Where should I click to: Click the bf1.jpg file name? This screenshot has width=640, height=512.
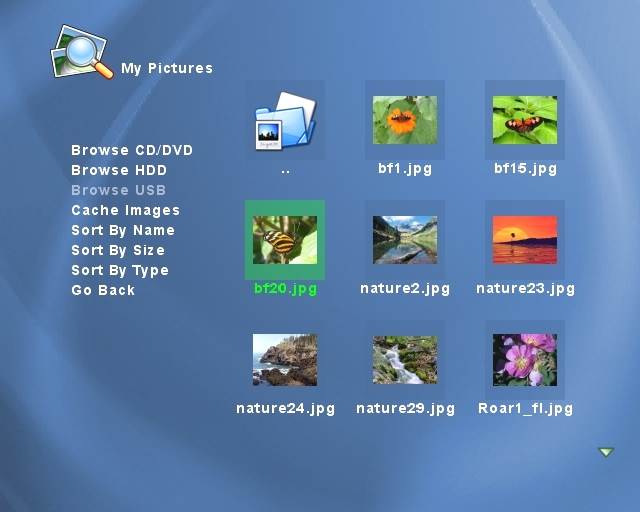pyautogui.click(x=405, y=169)
